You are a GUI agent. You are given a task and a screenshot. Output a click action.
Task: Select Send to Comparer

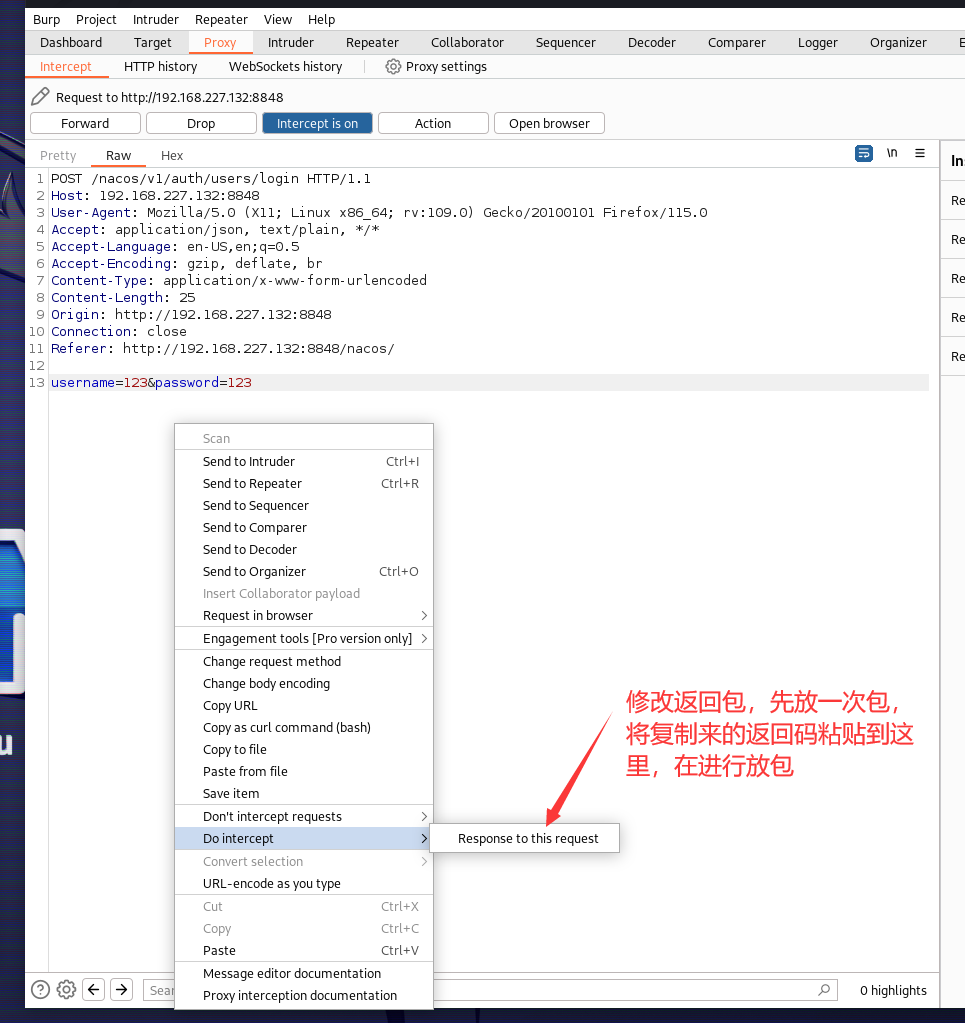pos(304,527)
